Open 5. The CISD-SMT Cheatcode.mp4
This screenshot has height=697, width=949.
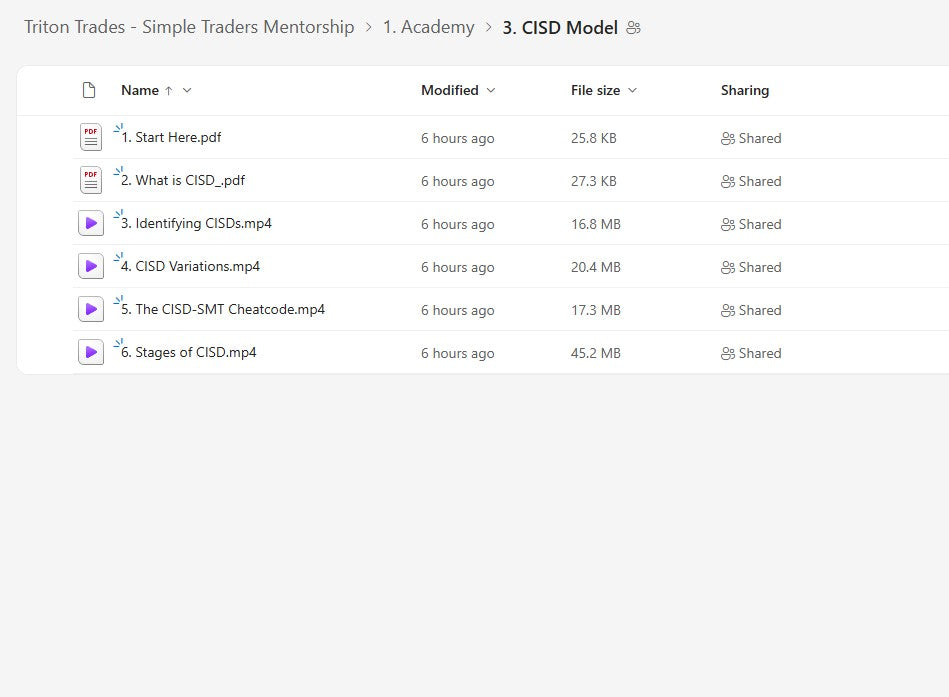(x=223, y=310)
